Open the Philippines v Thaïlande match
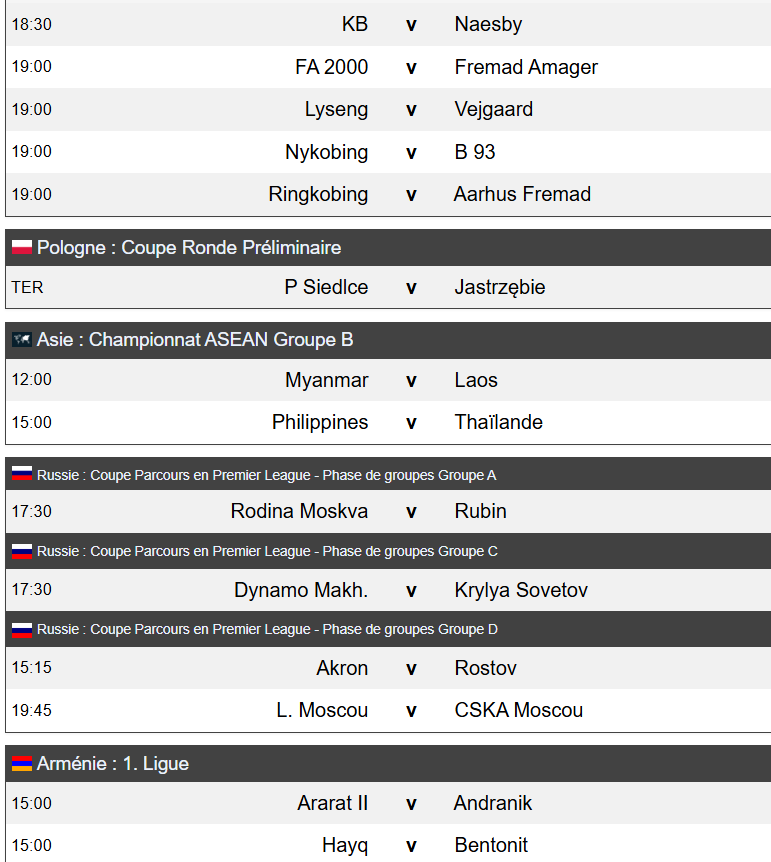This screenshot has width=771, height=862. point(388,422)
